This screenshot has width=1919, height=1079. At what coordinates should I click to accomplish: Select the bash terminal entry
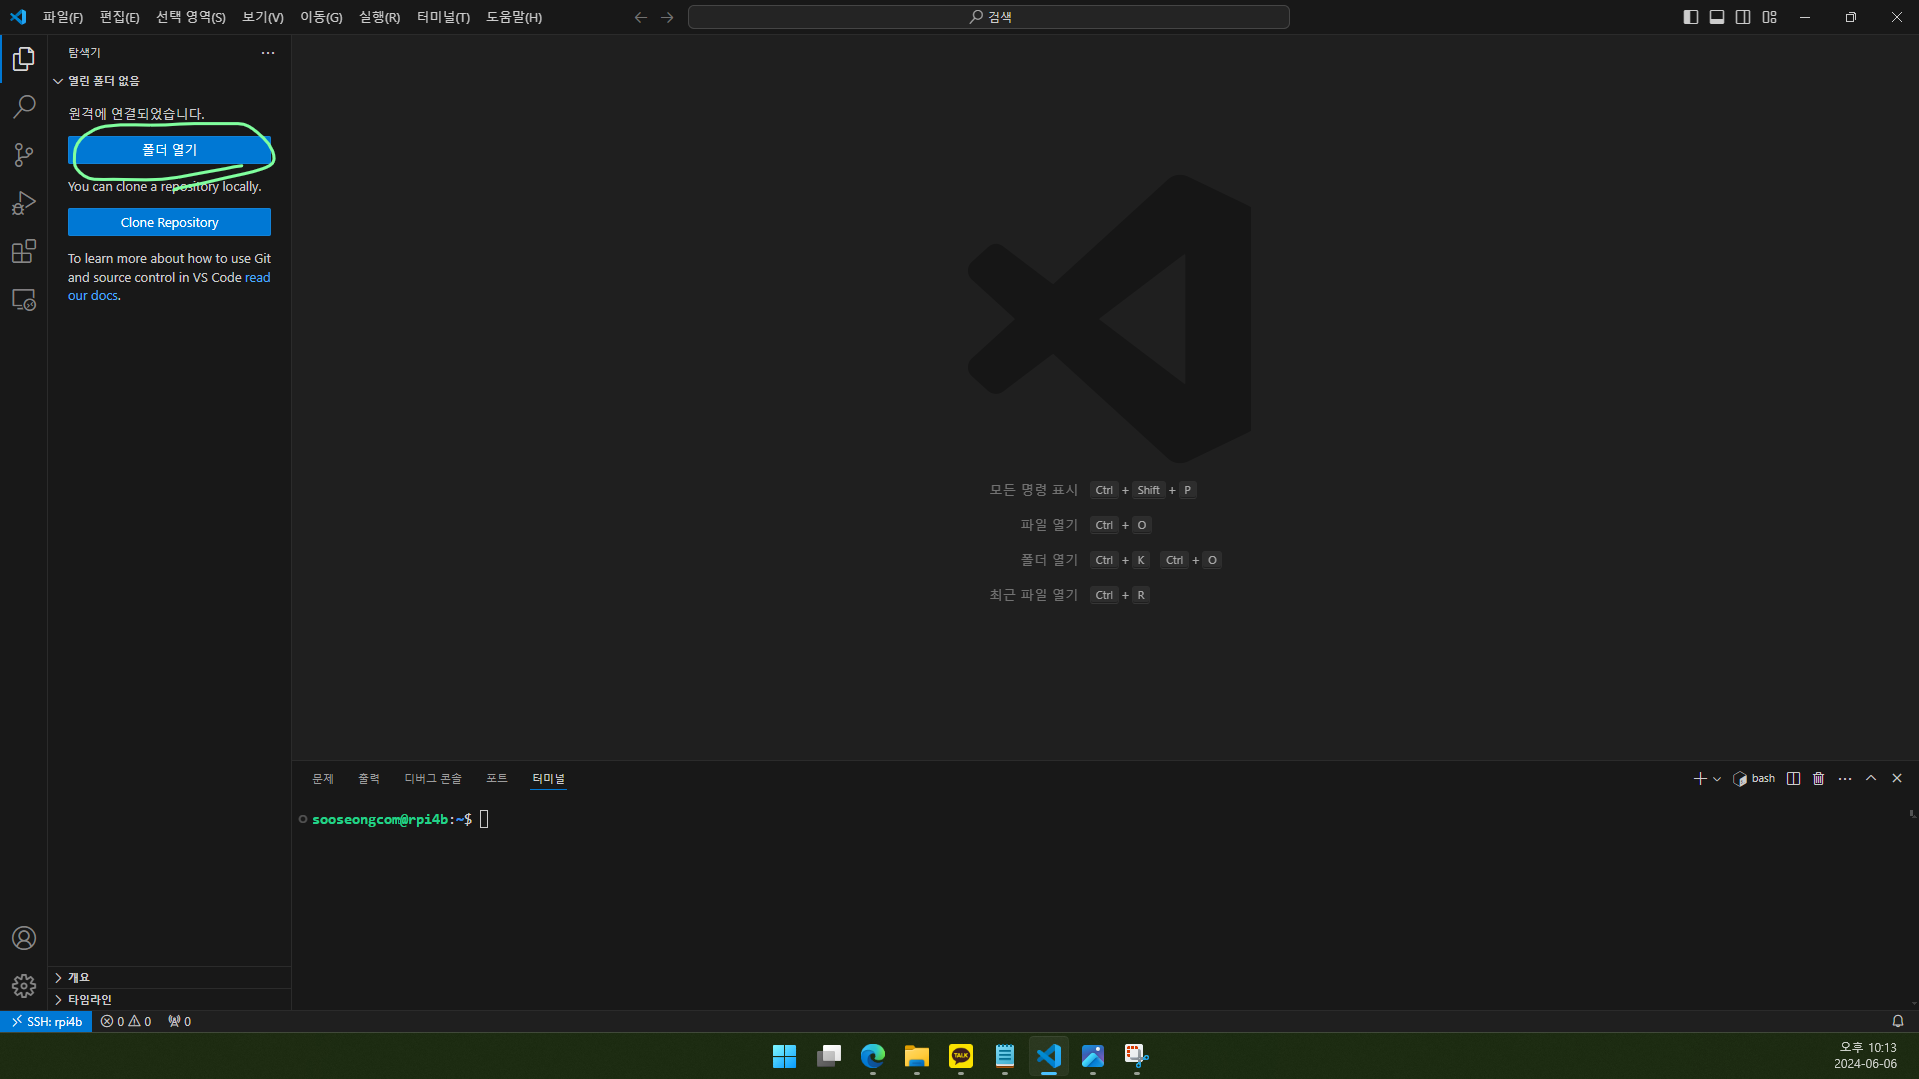pos(1754,778)
